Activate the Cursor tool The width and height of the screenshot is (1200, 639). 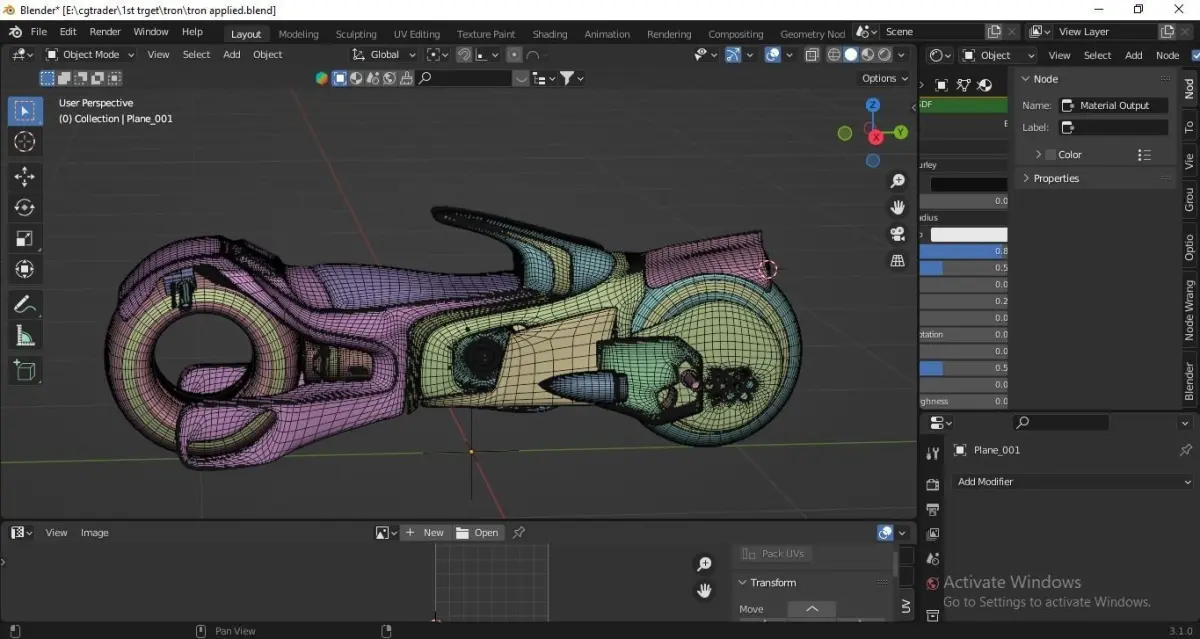click(x=25, y=142)
